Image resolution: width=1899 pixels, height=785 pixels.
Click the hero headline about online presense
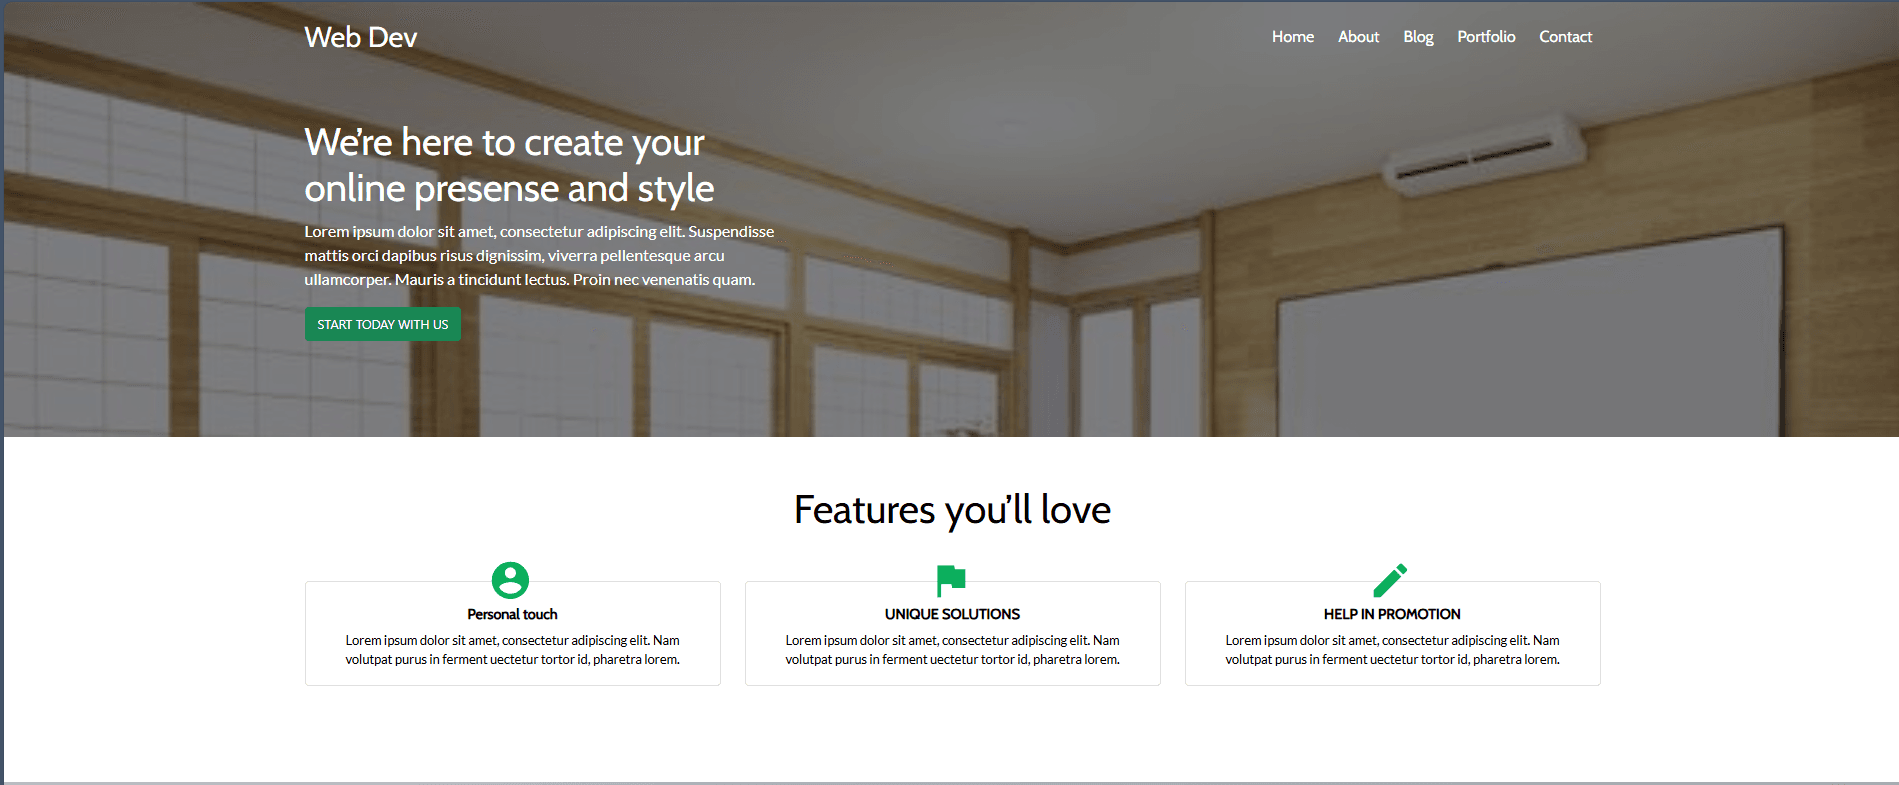coord(509,165)
